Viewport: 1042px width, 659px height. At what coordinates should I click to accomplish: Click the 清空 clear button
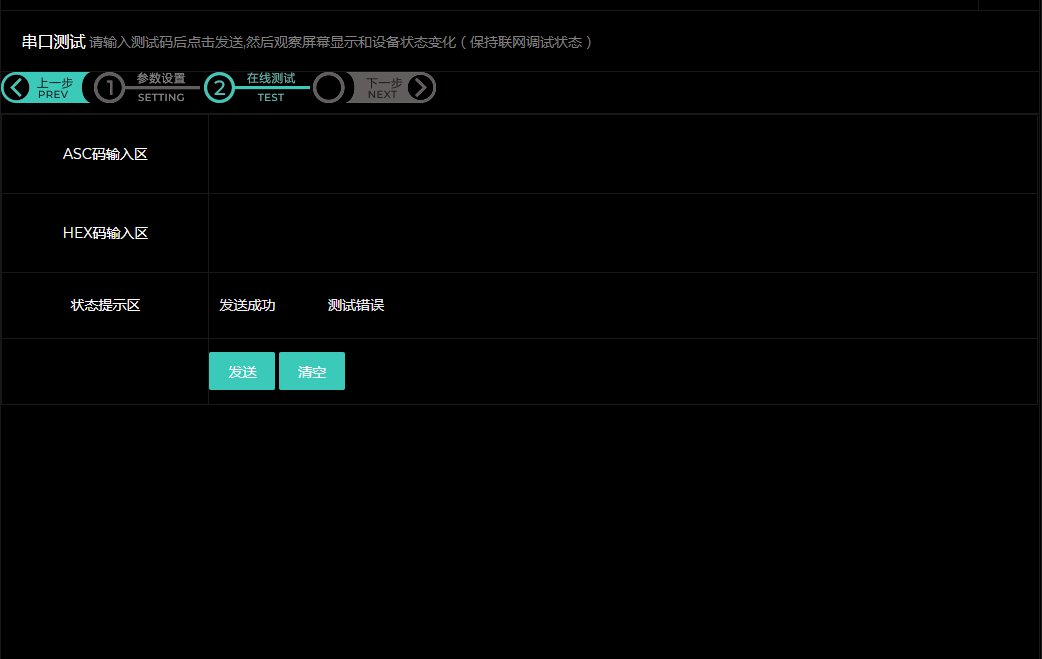(x=312, y=371)
